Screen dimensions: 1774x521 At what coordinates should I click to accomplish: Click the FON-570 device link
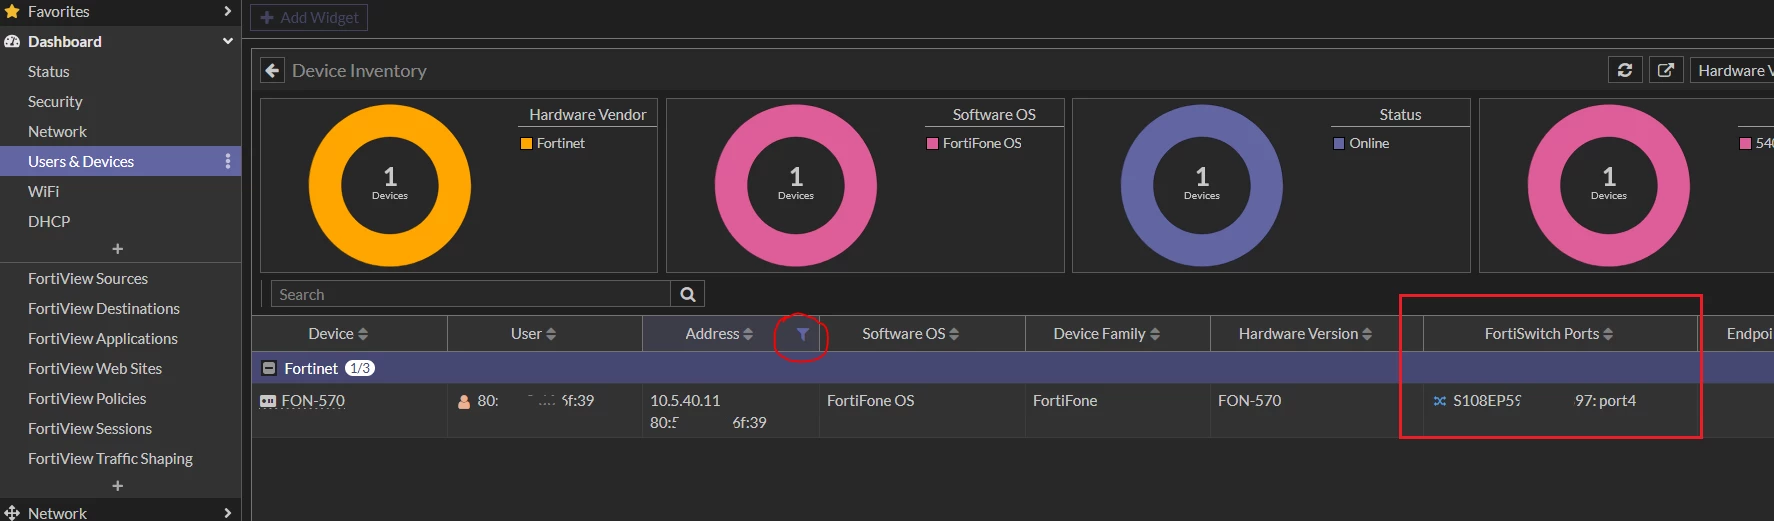(313, 401)
